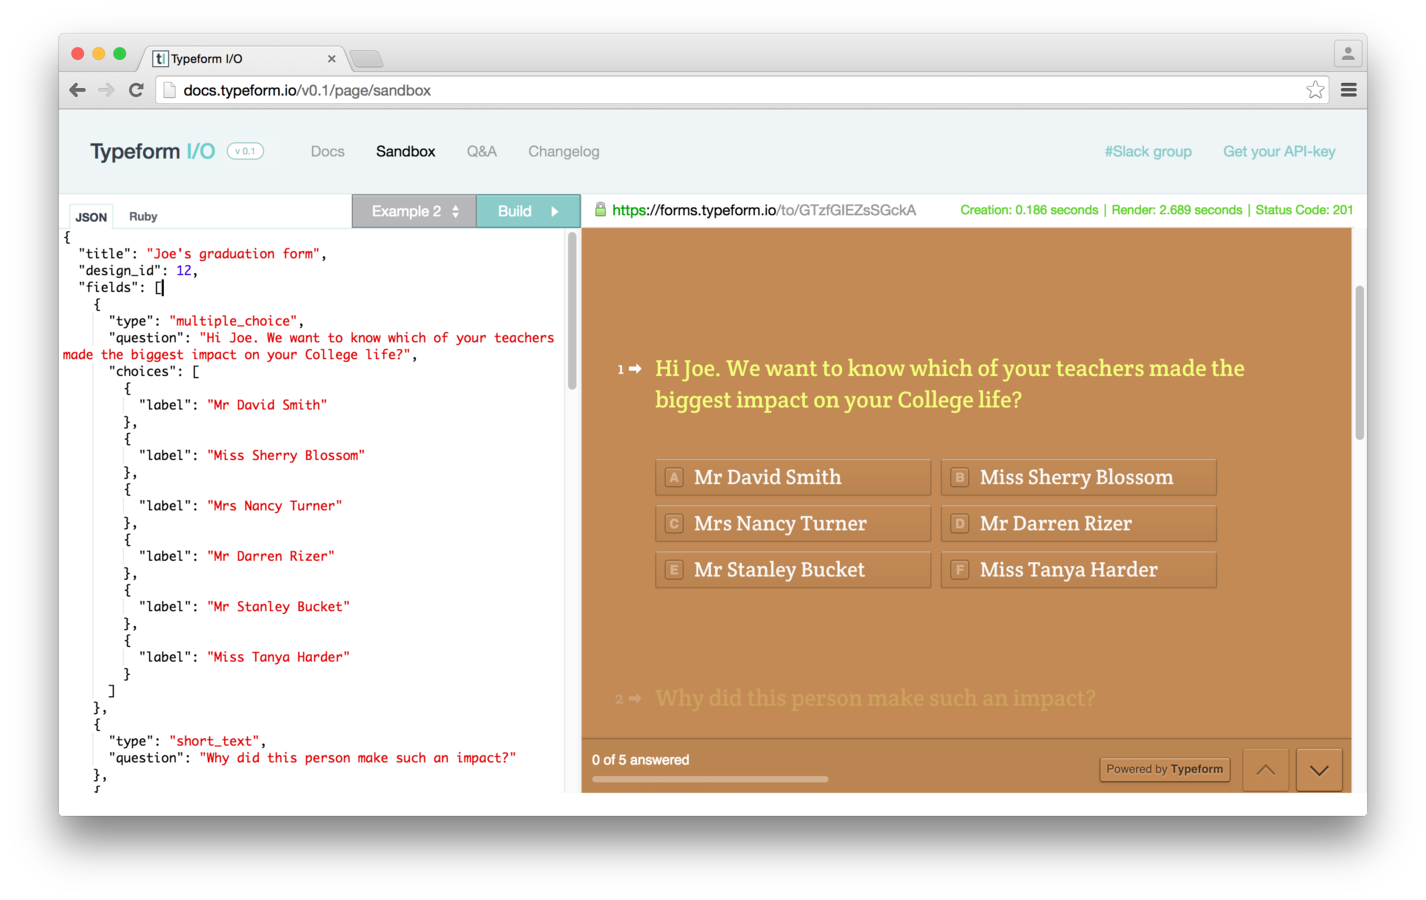Screen dimensions: 1426x900
Task: Open the Docs nav item
Action: [x=327, y=152]
